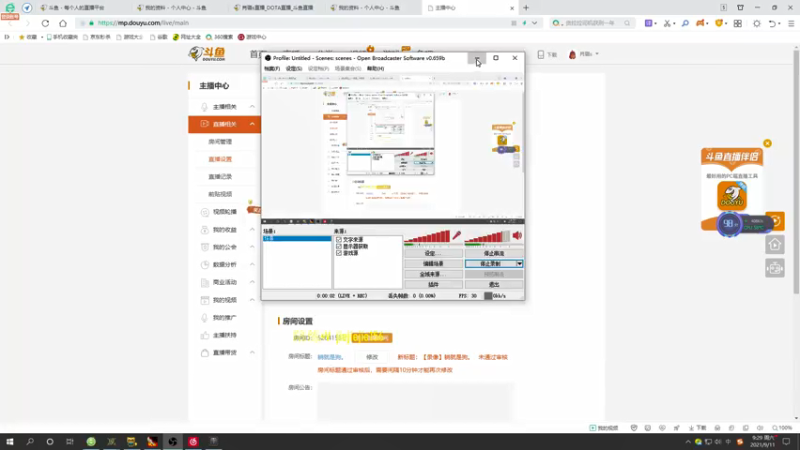The height and width of the screenshot is (450, 800).
Task: Open a new browser tab with plus icon
Action: point(526,8)
